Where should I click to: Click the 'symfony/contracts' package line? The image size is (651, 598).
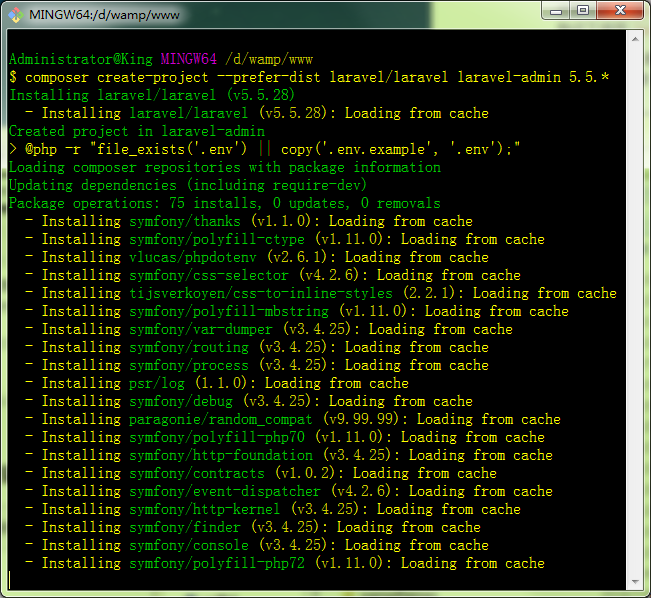point(261,473)
